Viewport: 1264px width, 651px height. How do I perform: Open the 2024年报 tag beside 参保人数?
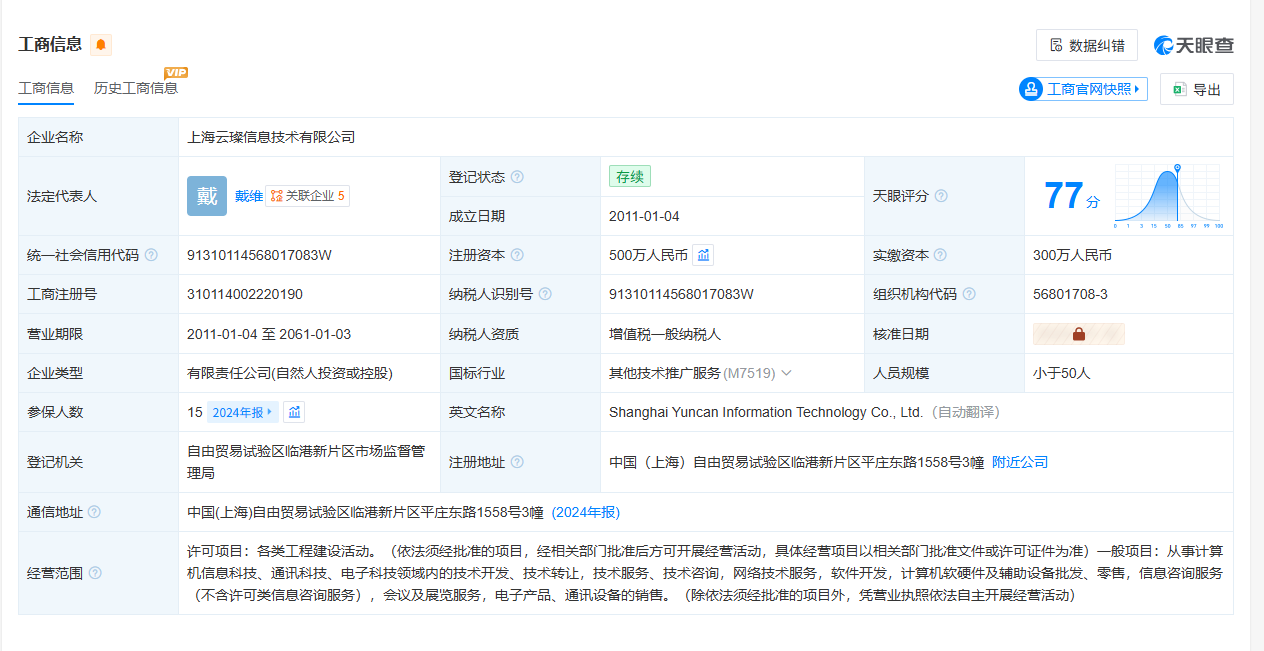pyautogui.click(x=242, y=412)
